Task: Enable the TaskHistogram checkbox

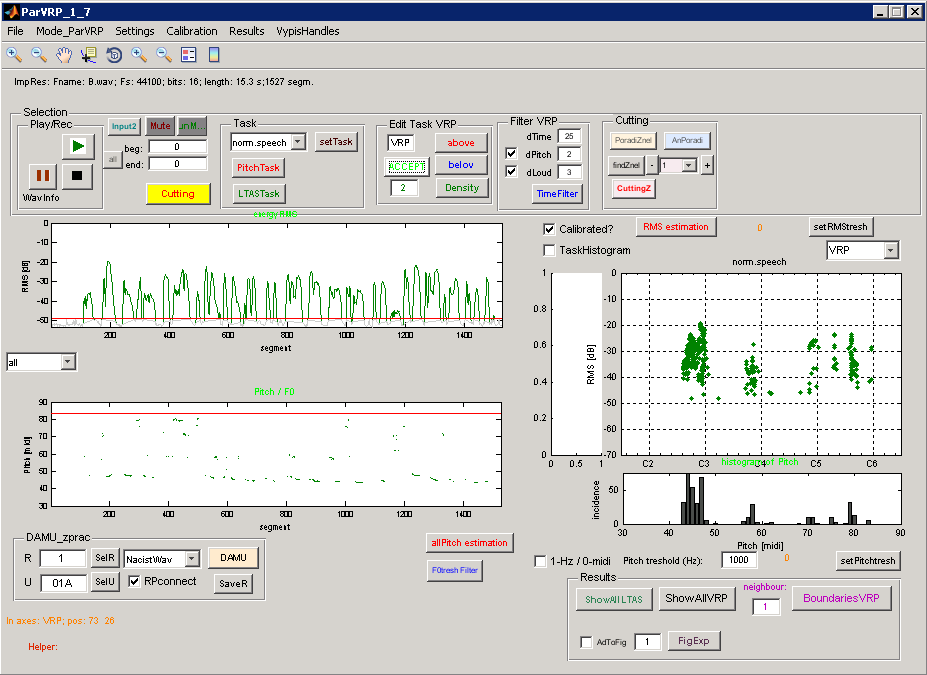Action: (549, 250)
